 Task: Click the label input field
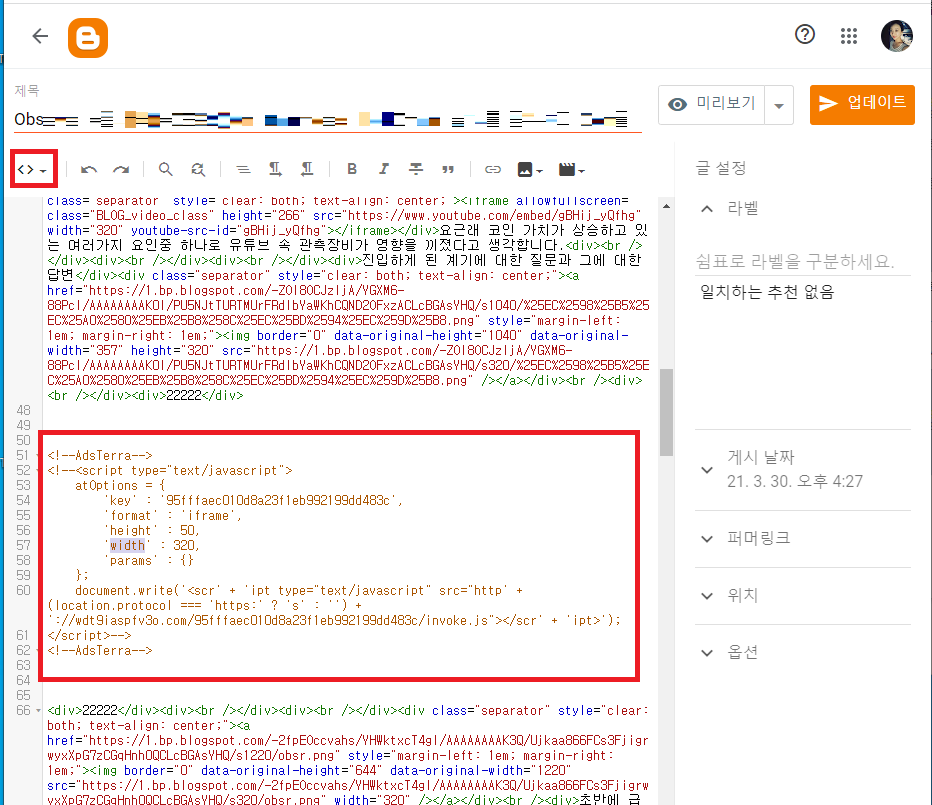pyautogui.click(x=802, y=260)
